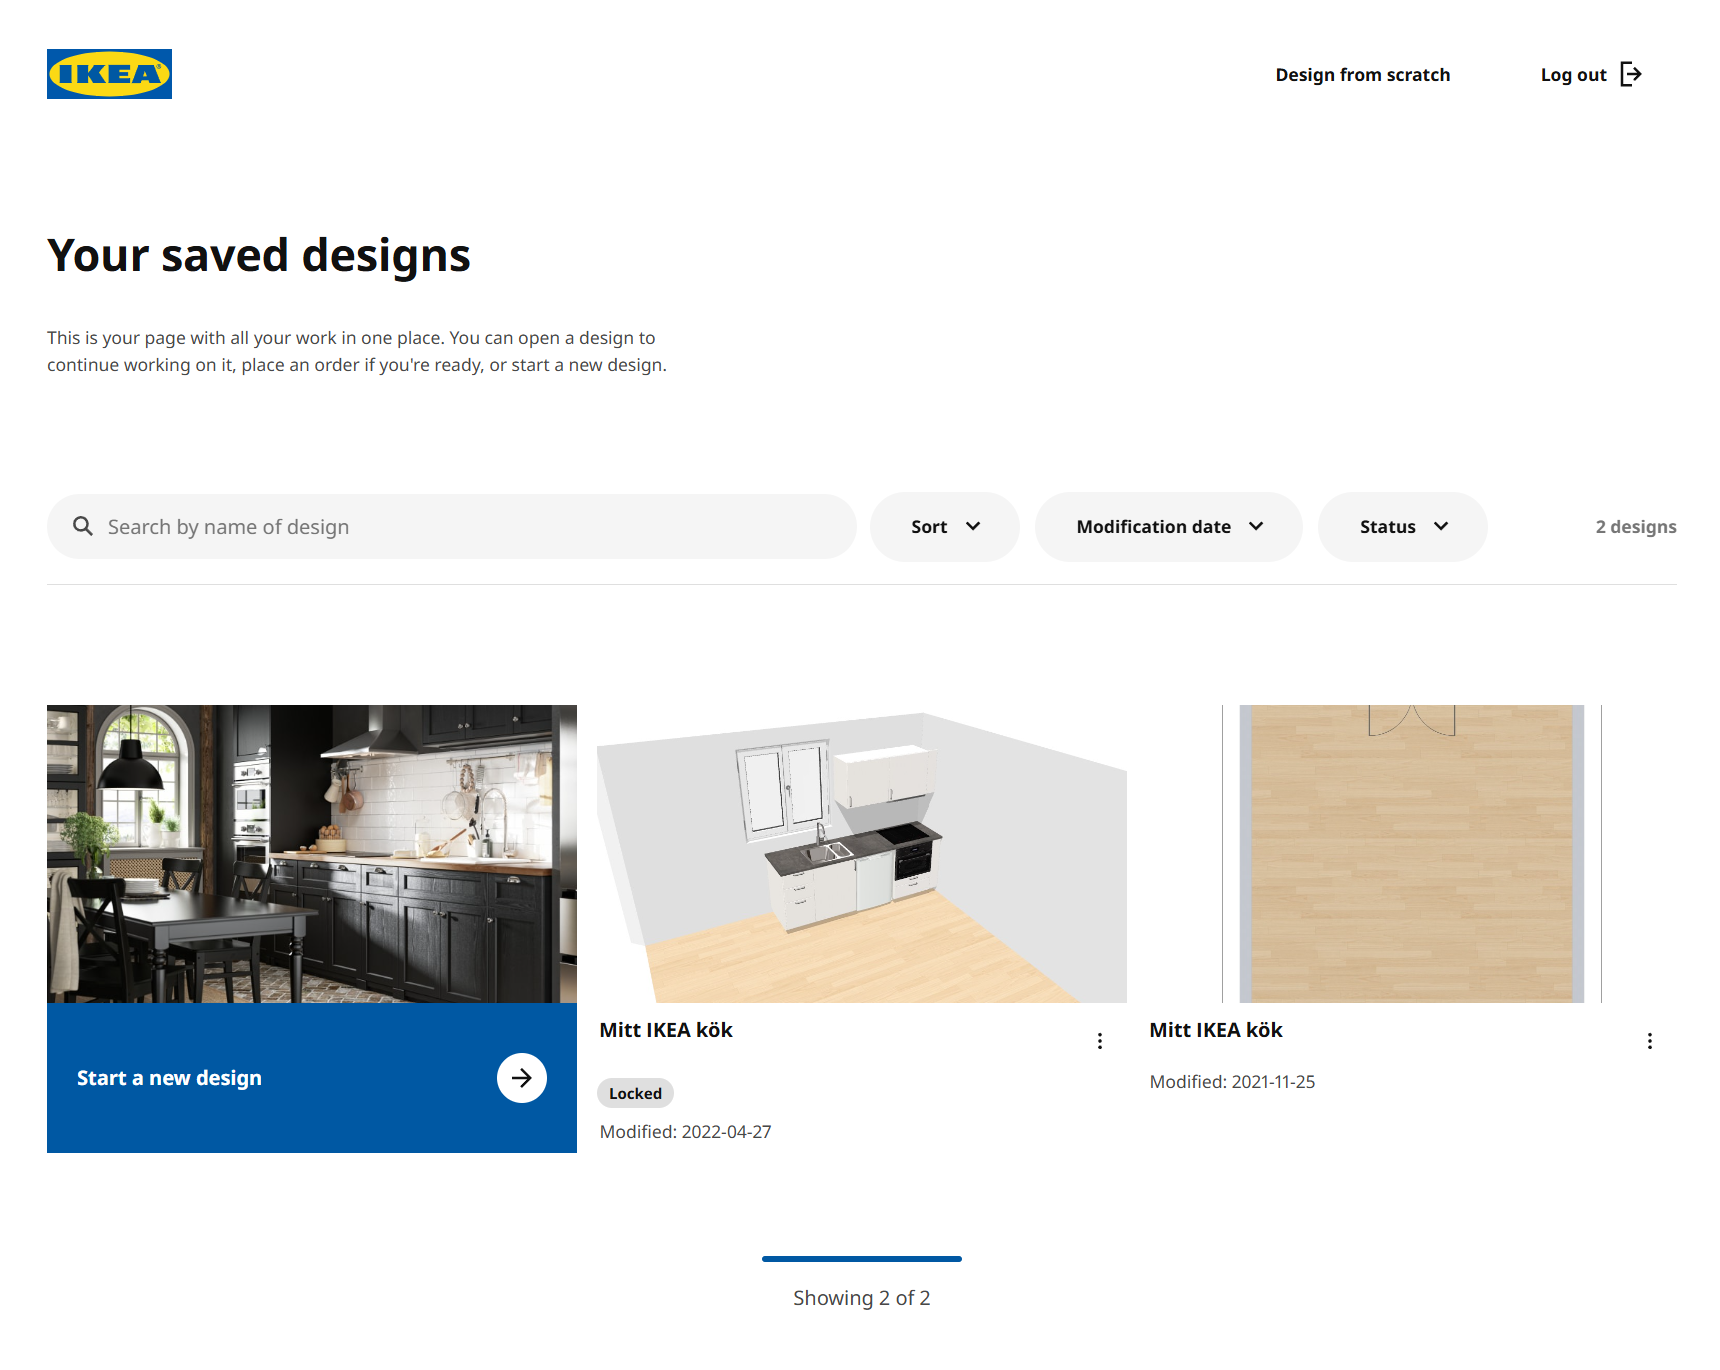Image resolution: width=1720 pixels, height=1370 pixels.
Task: Click the white circular arrow on the blue card
Action: [x=521, y=1078]
